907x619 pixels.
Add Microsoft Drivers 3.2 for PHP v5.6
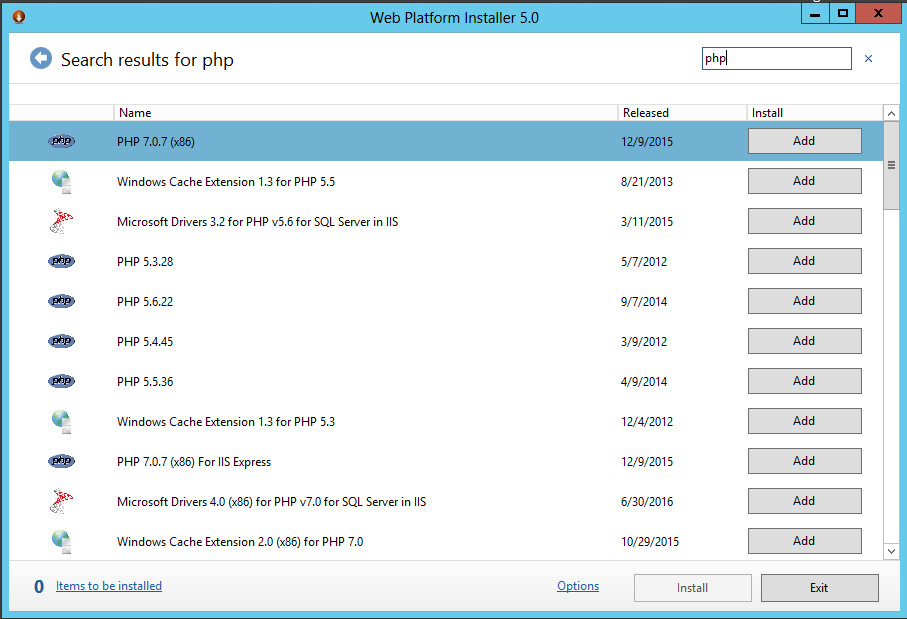click(x=805, y=221)
